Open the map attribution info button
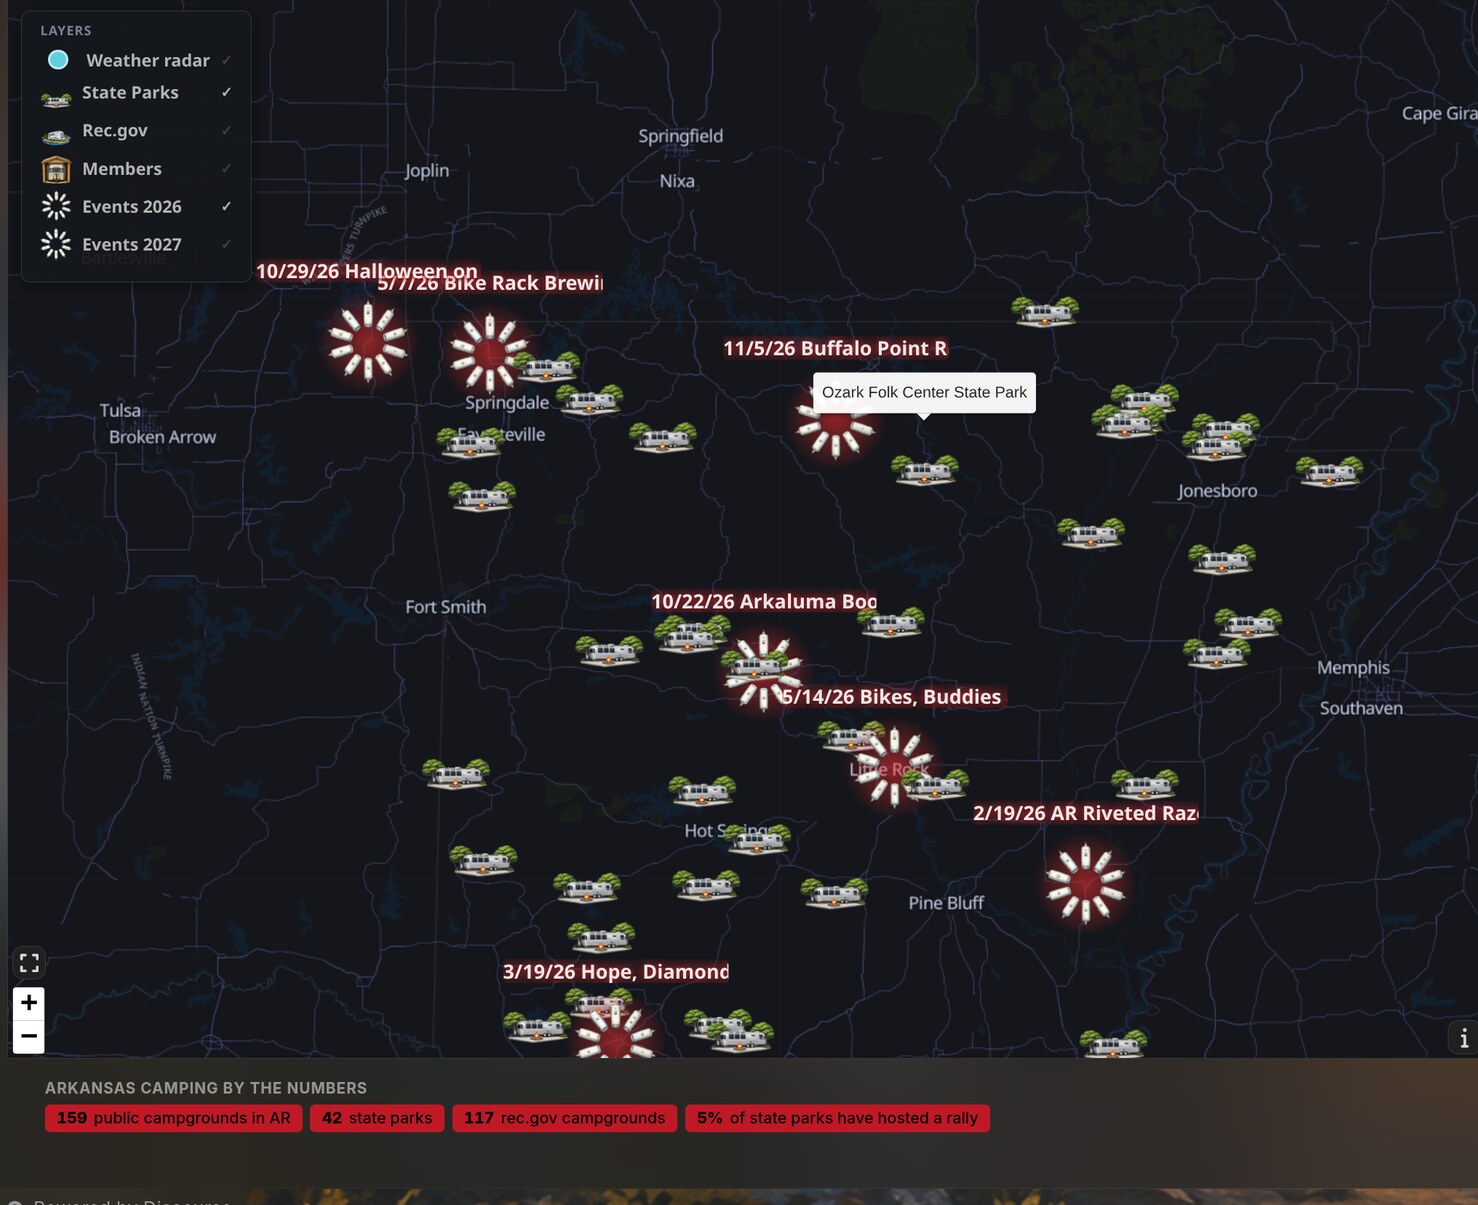1478x1205 pixels. click(x=1464, y=1038)
